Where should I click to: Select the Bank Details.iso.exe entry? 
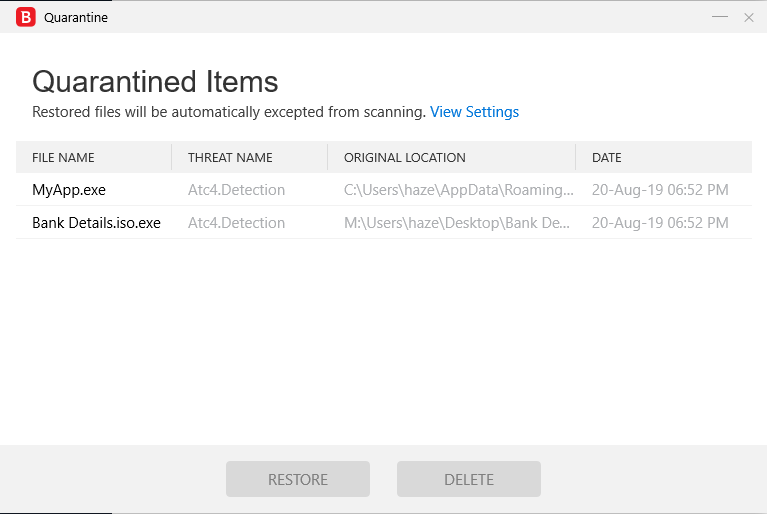[x=96, y=223]
